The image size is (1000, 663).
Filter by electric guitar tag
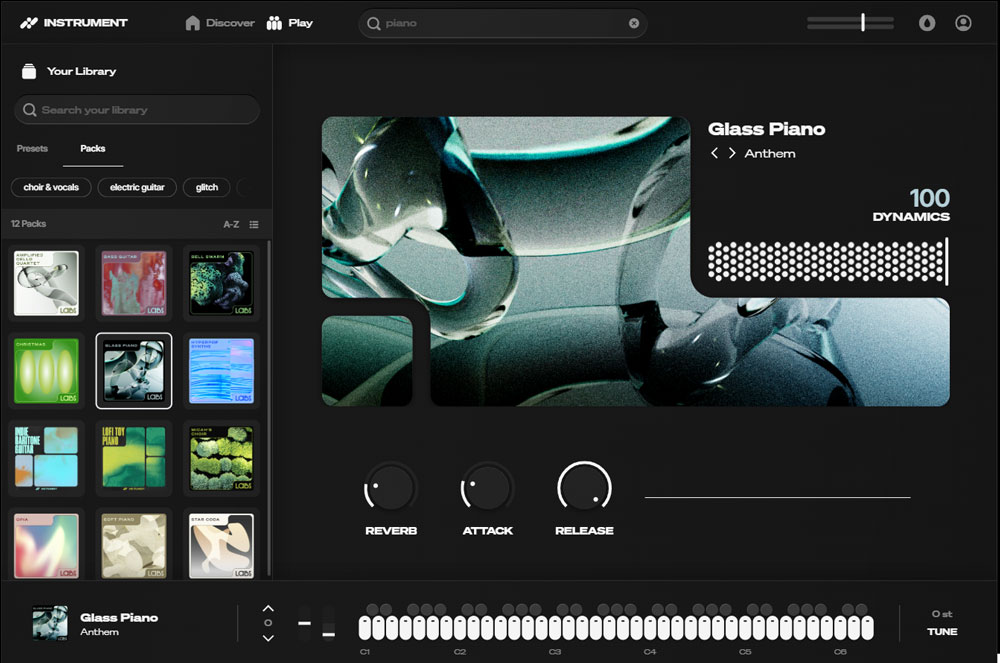pos(138,187)
